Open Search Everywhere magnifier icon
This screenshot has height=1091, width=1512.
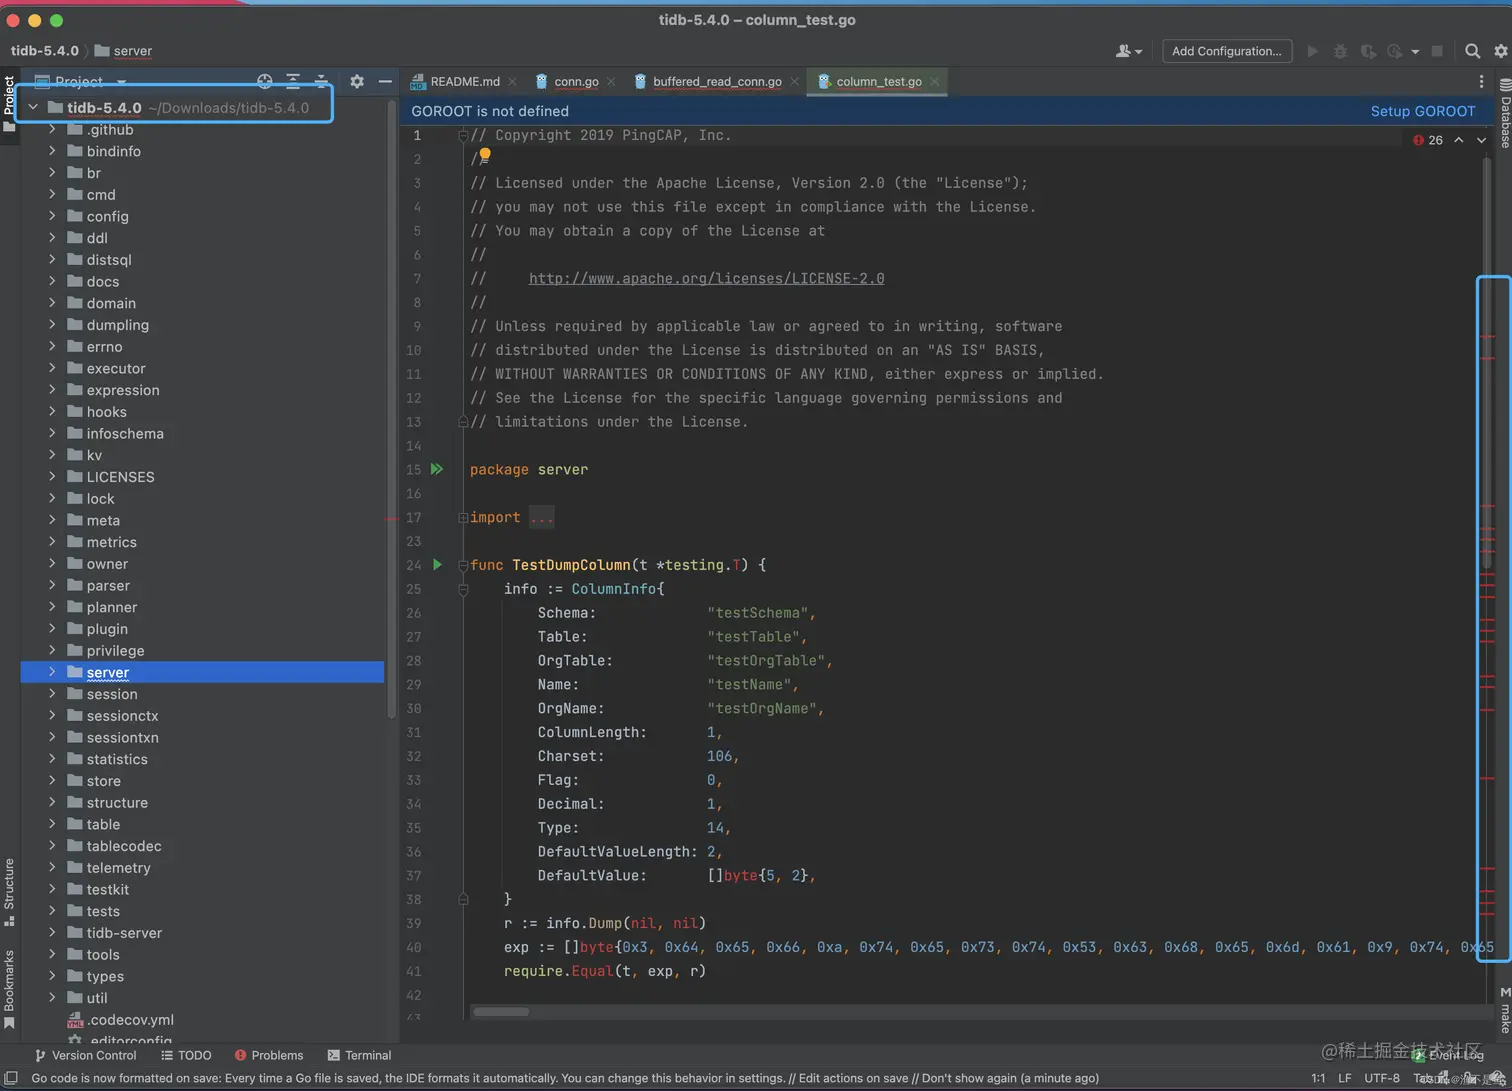coord(1472,51)
